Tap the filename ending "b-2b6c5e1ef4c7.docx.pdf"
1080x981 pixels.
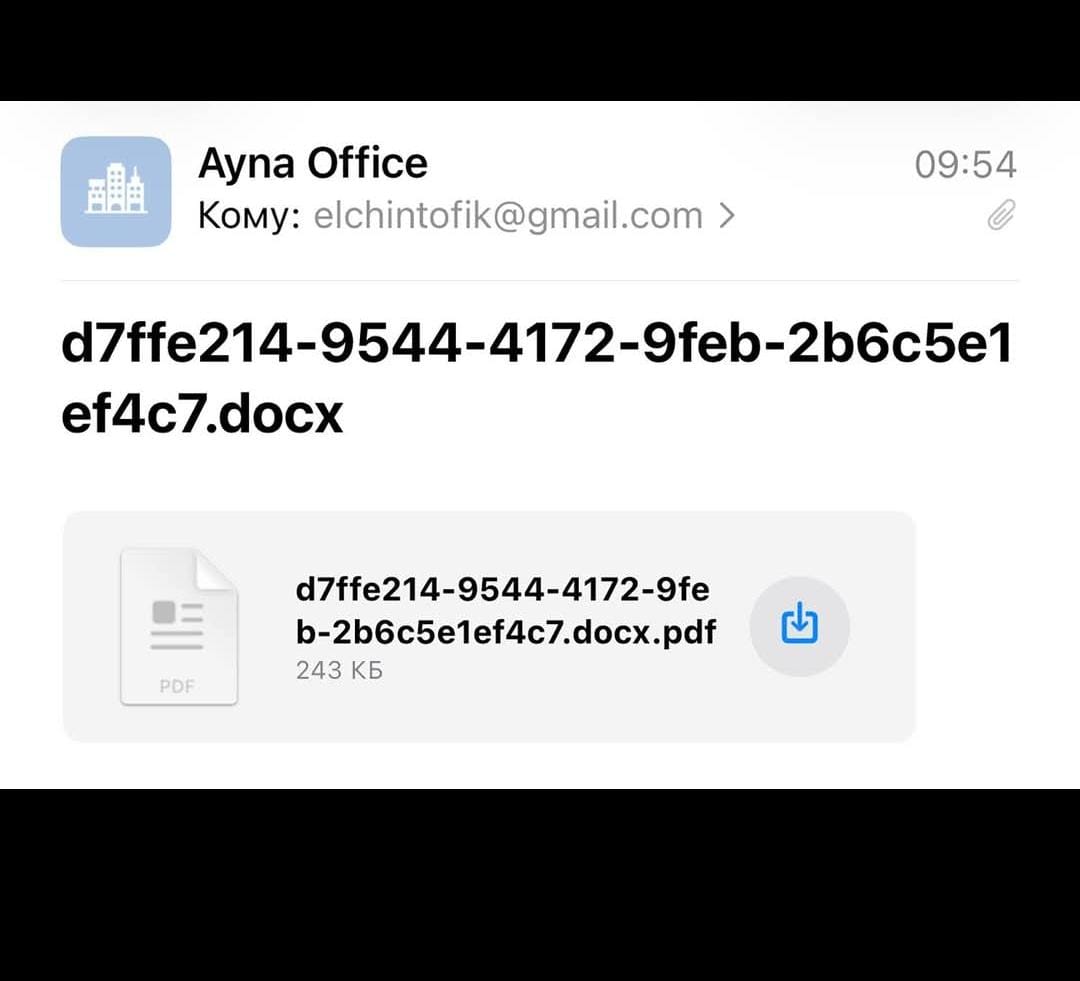click(x=506, y=632)
